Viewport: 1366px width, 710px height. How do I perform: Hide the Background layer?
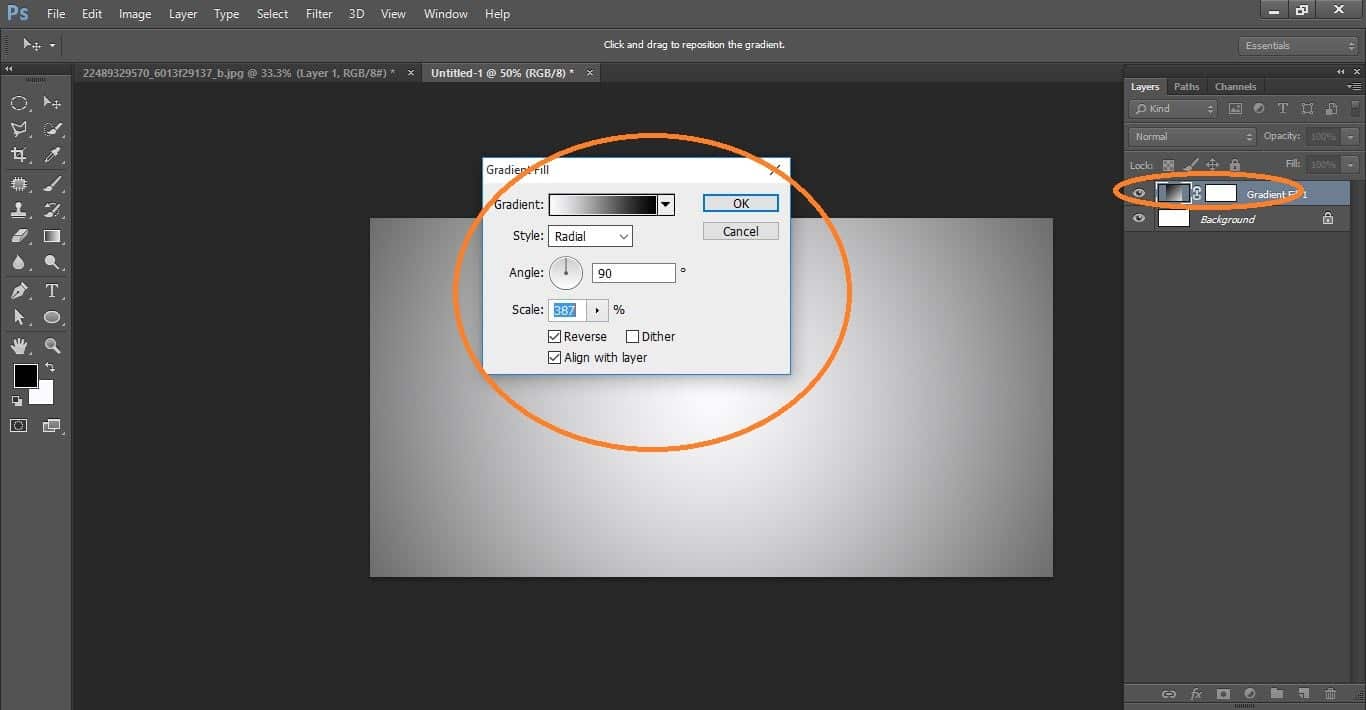[1138, 218]
